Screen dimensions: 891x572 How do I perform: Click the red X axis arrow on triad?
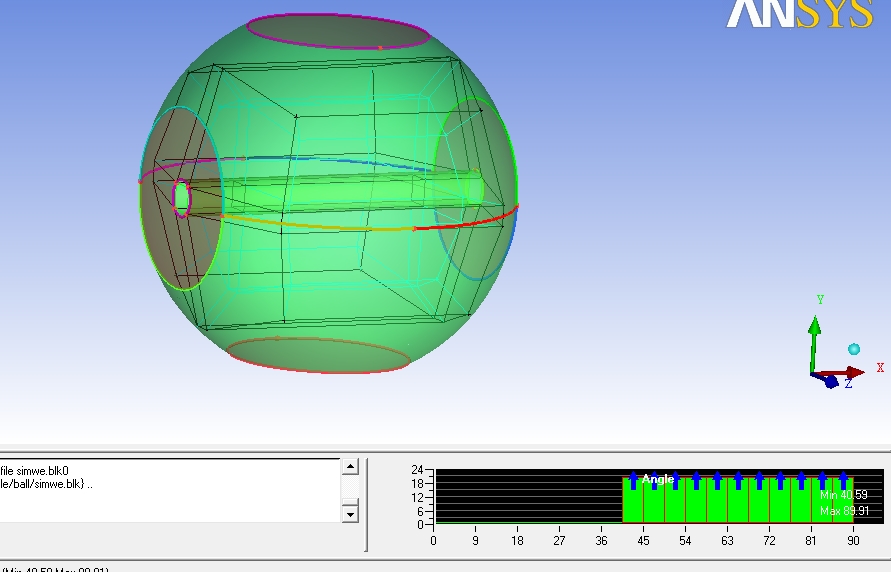852,372
